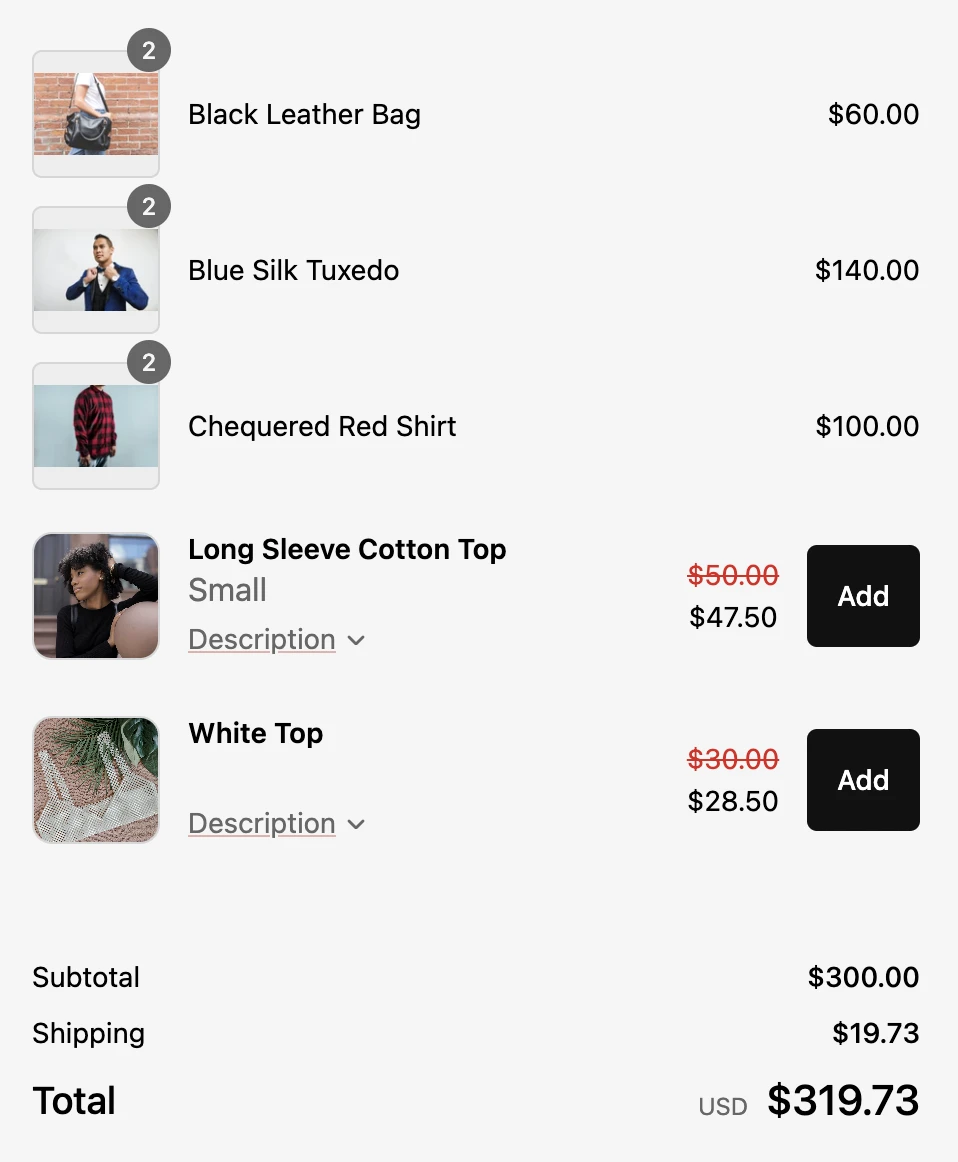Add Long Sleeve Cotton Top to order
This screenshot has width=958, height=1162.
point(863,596)
